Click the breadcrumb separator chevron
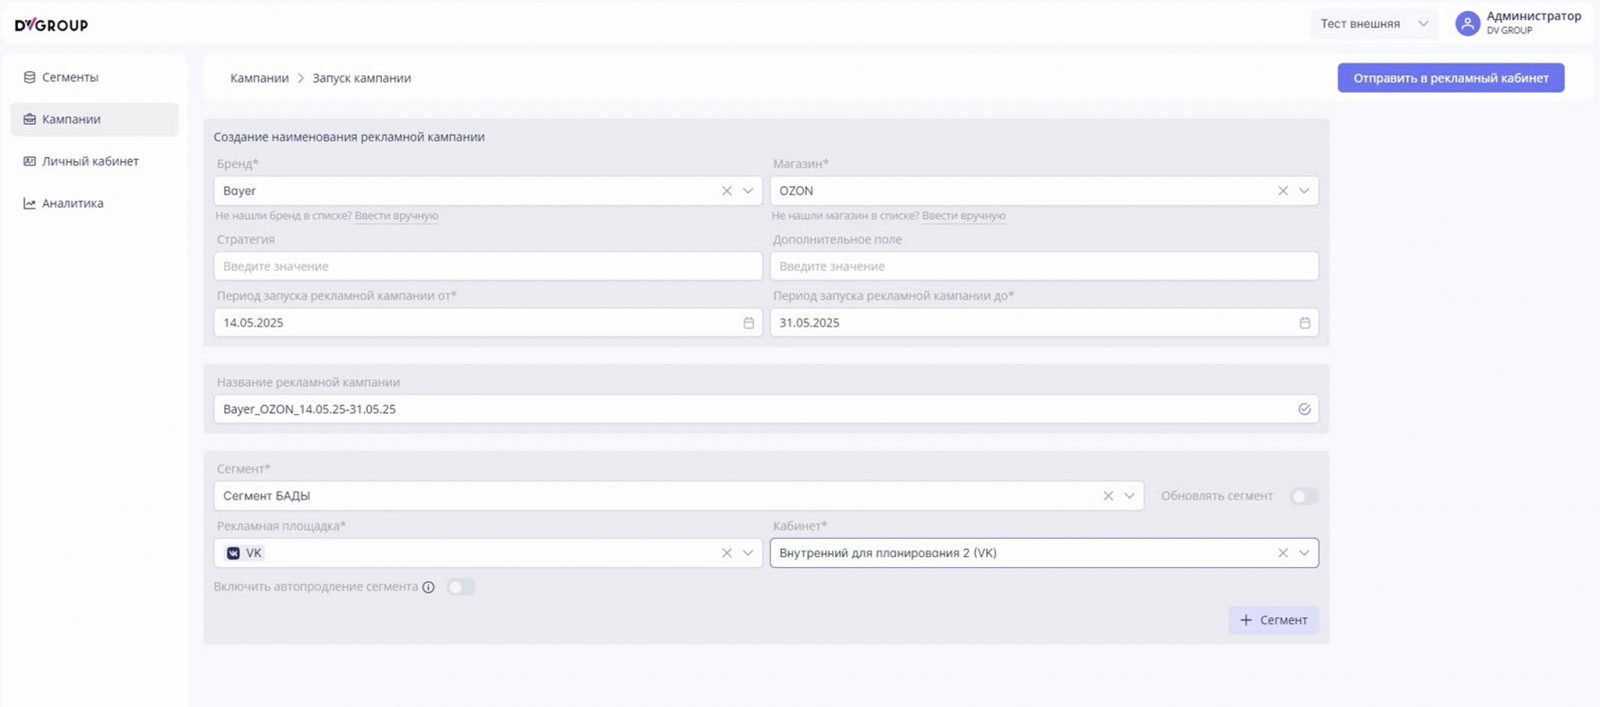The width and height of the screenshot is (1600, 707). point(300,78)
